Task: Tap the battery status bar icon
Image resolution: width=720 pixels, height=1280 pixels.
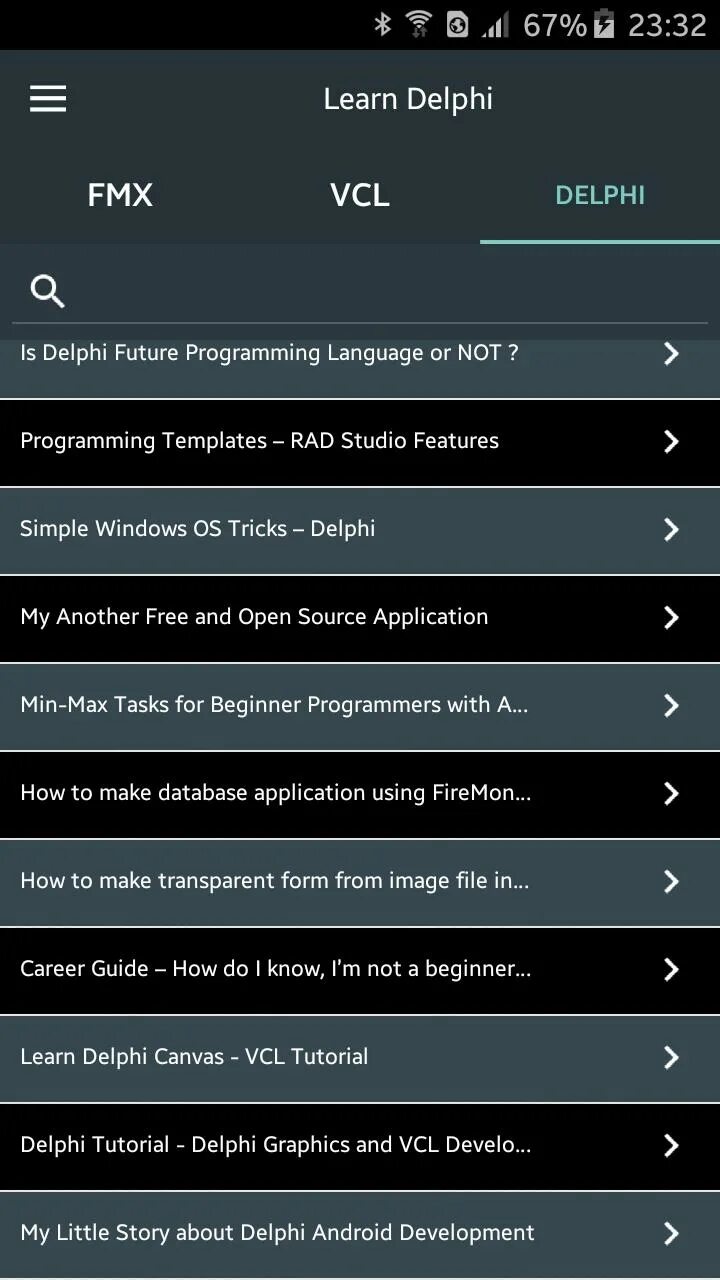Action: (603, 24)
